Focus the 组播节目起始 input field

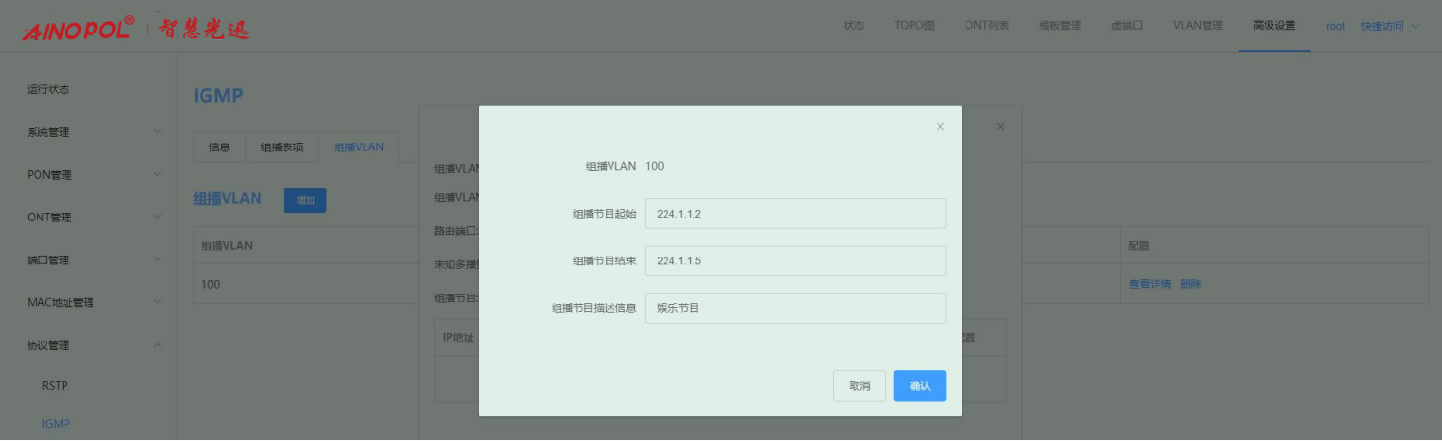pyautogui.click(x=795, y=214)
